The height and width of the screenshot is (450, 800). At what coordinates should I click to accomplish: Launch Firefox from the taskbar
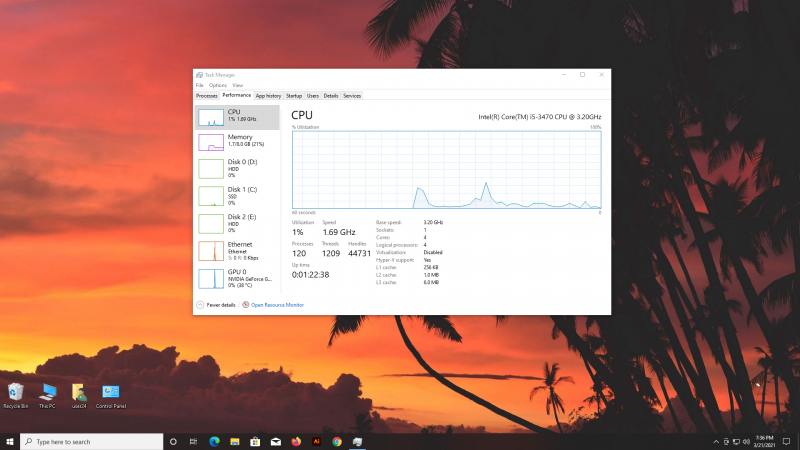click(x=296, y=441)
